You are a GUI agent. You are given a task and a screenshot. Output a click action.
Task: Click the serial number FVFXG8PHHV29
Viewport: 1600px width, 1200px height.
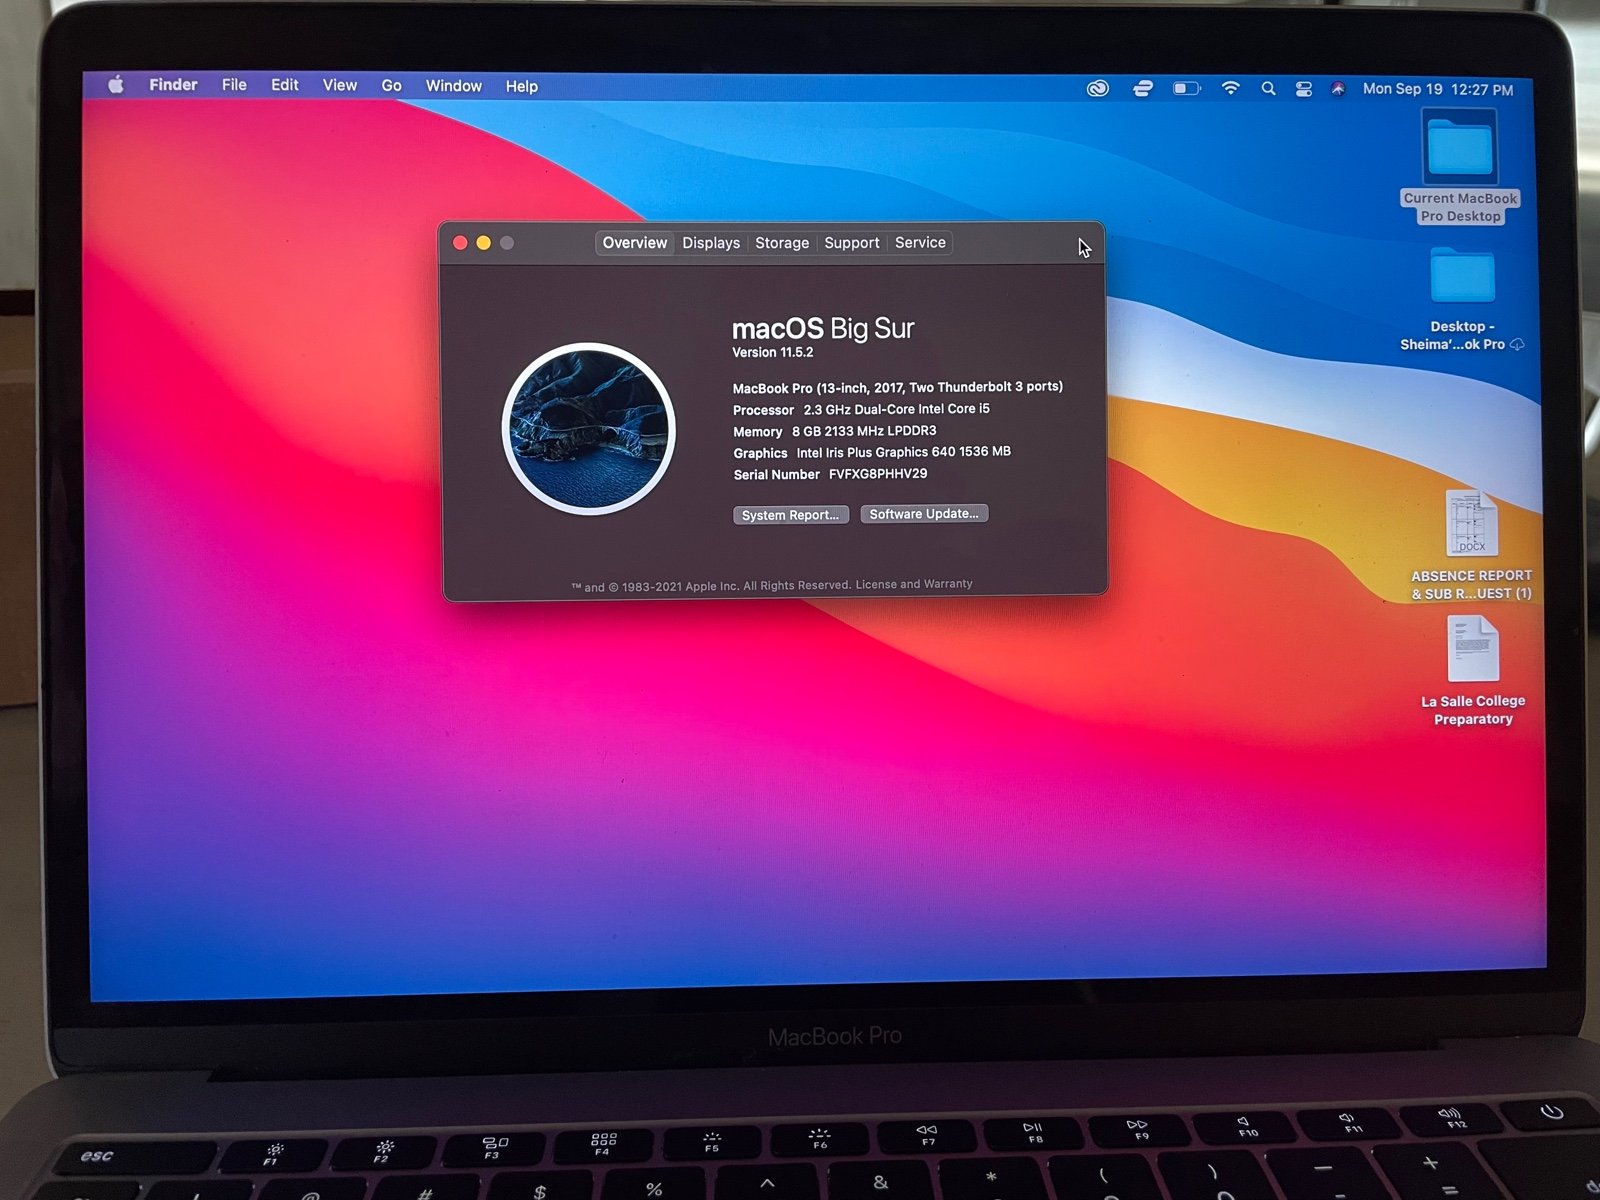tap(878, 474)
